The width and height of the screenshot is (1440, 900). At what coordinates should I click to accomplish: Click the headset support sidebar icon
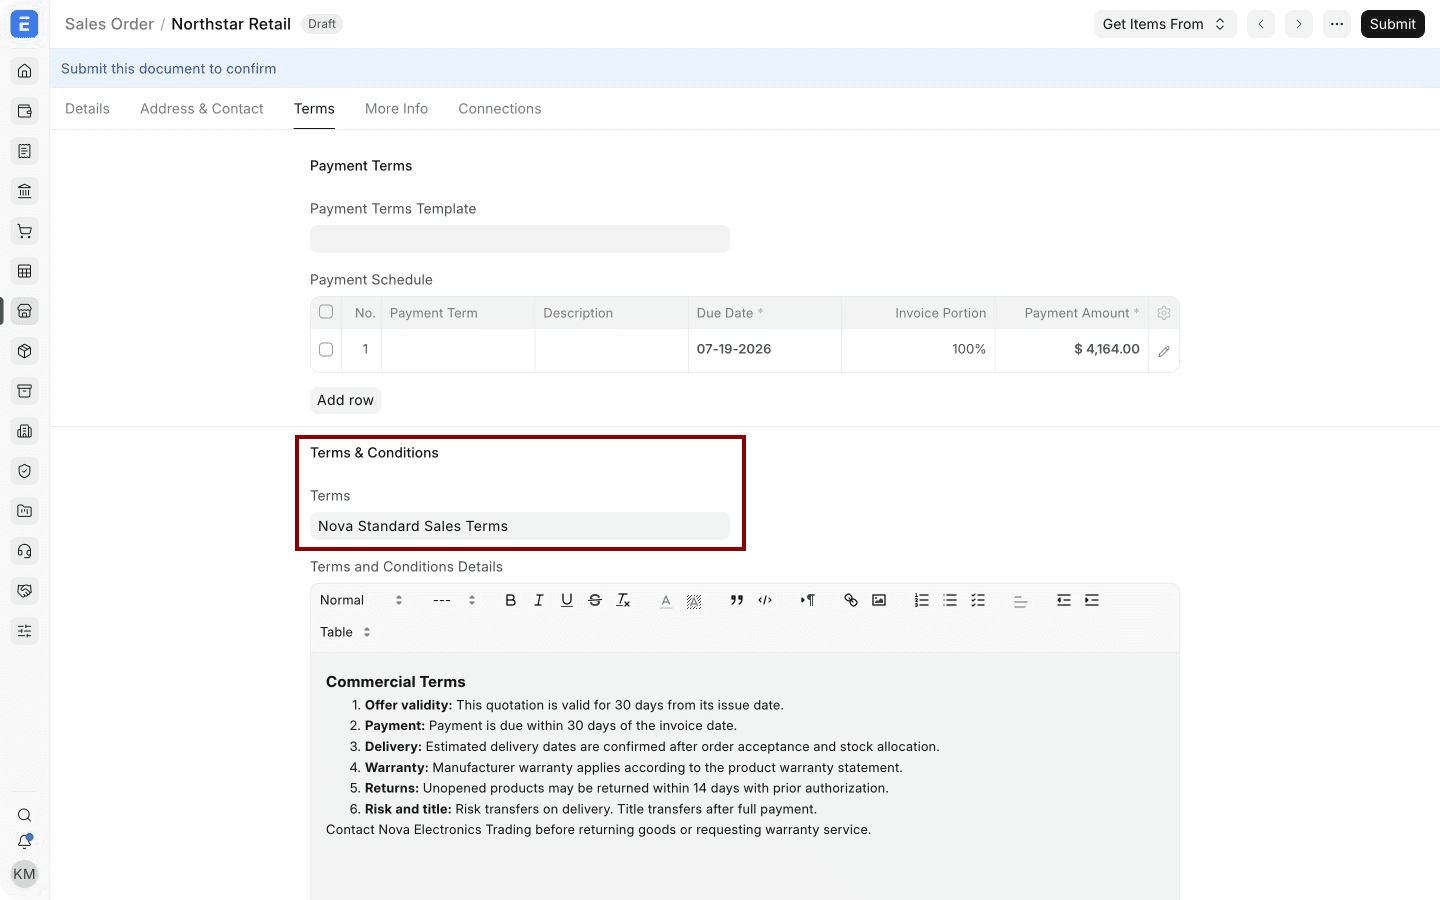(25, 551)
